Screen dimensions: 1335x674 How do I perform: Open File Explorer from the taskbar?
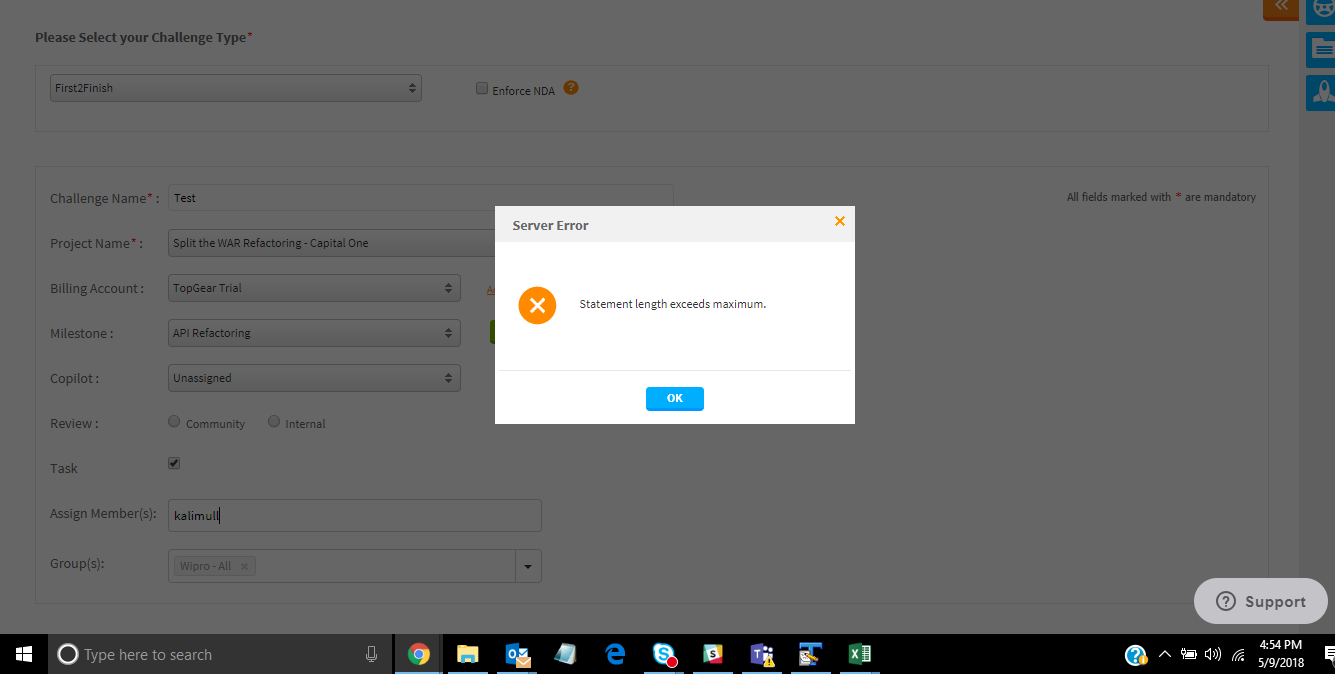pos(467,654)
